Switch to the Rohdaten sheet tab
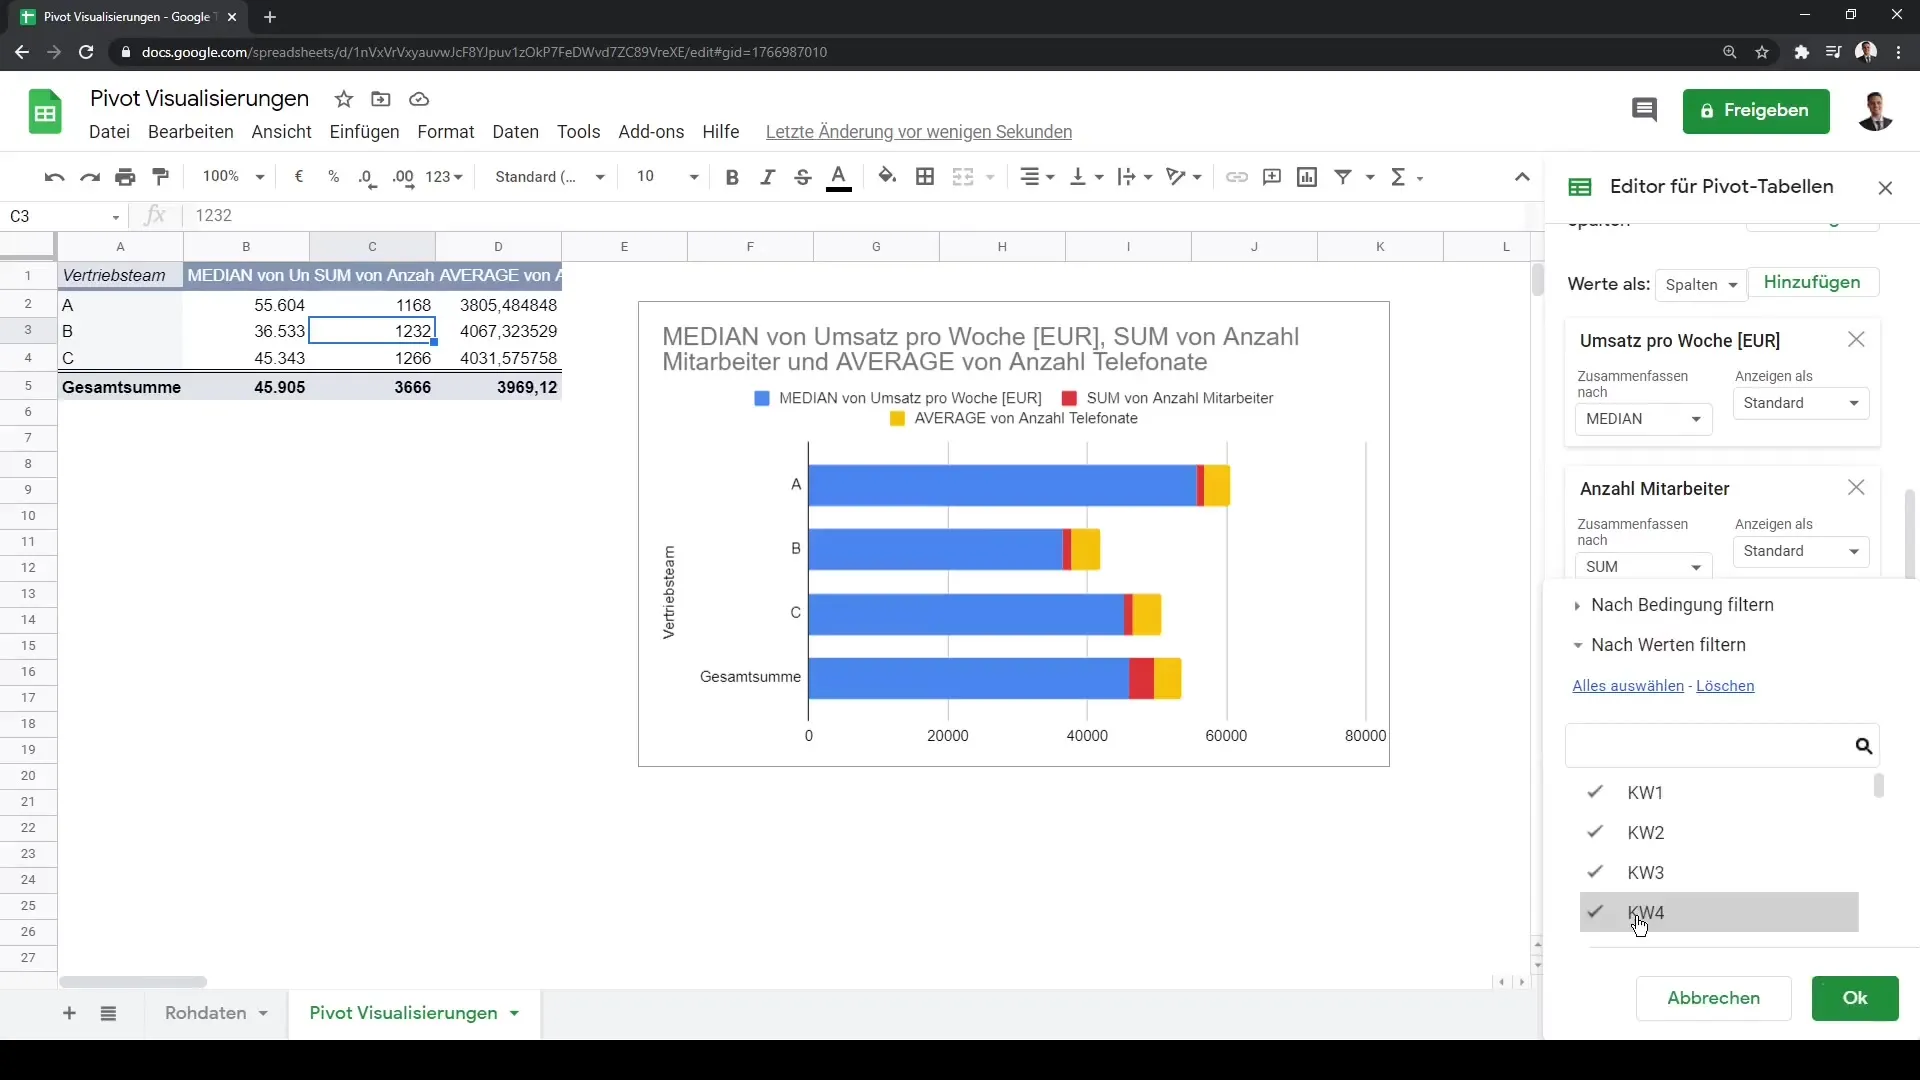The height and width of the screenshot is (1080, 1920). [x=216, y=1013]
